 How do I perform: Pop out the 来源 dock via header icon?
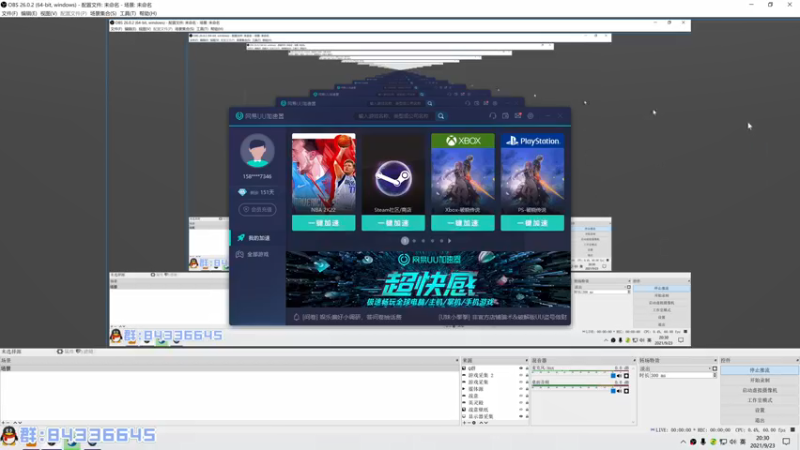click(x=526, y=360)
